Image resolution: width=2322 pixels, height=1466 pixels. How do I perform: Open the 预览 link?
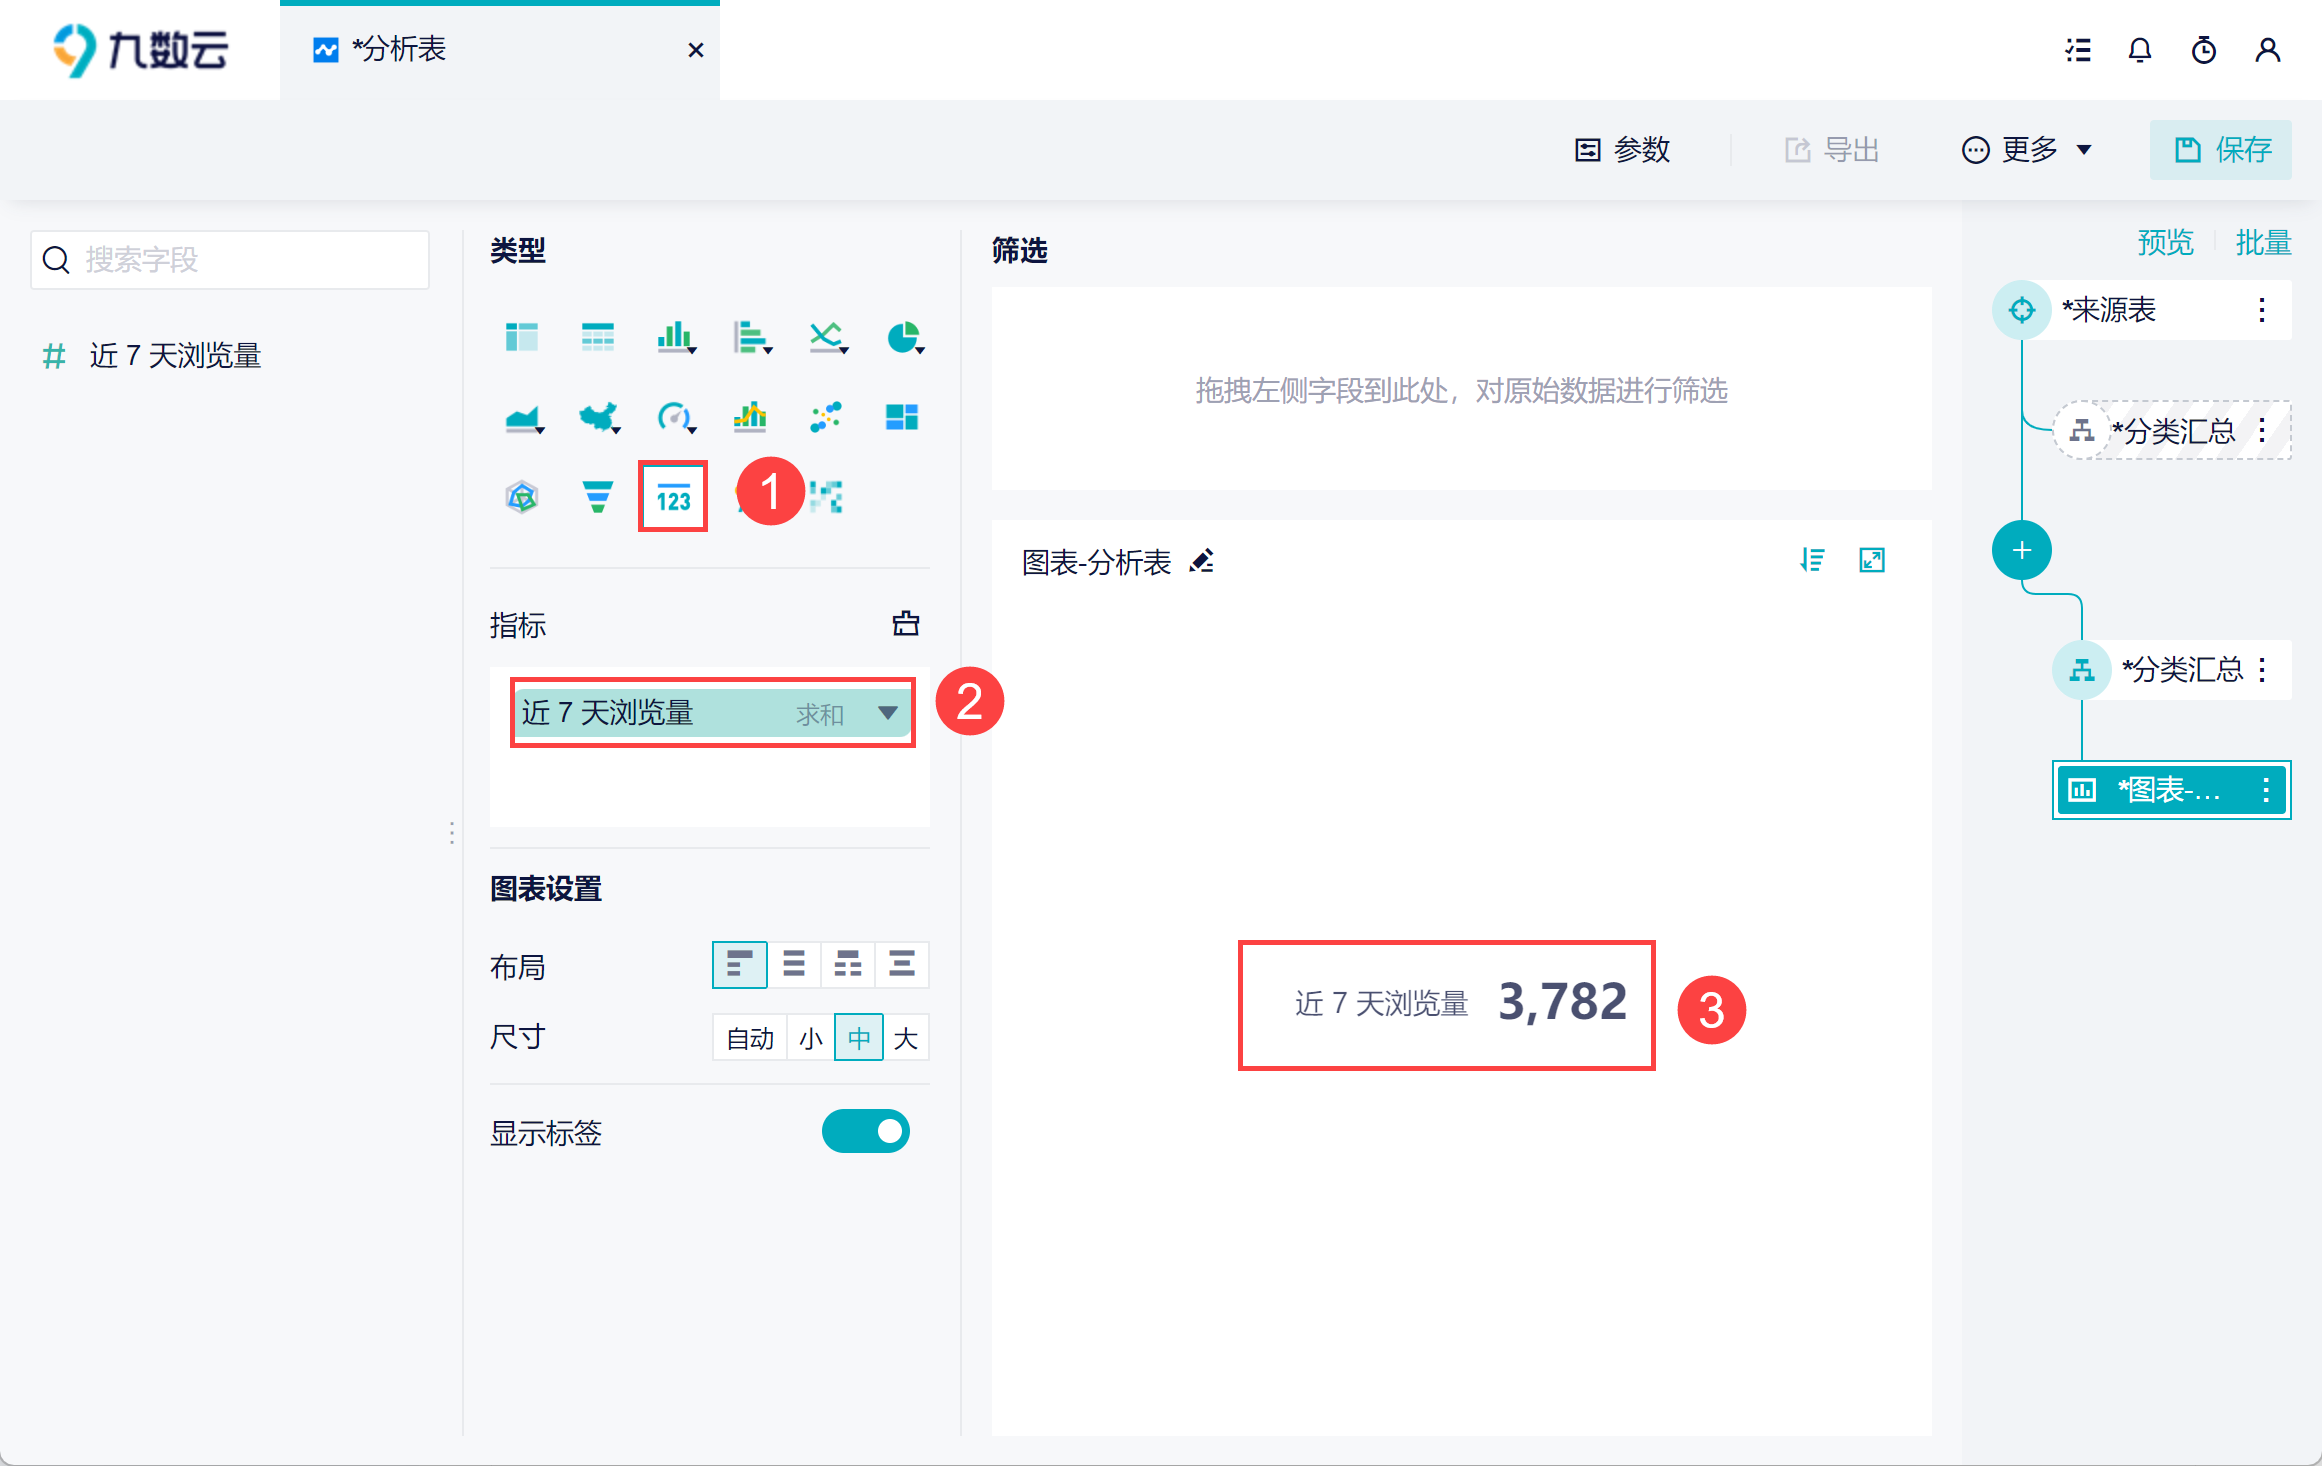point(2165,243)
